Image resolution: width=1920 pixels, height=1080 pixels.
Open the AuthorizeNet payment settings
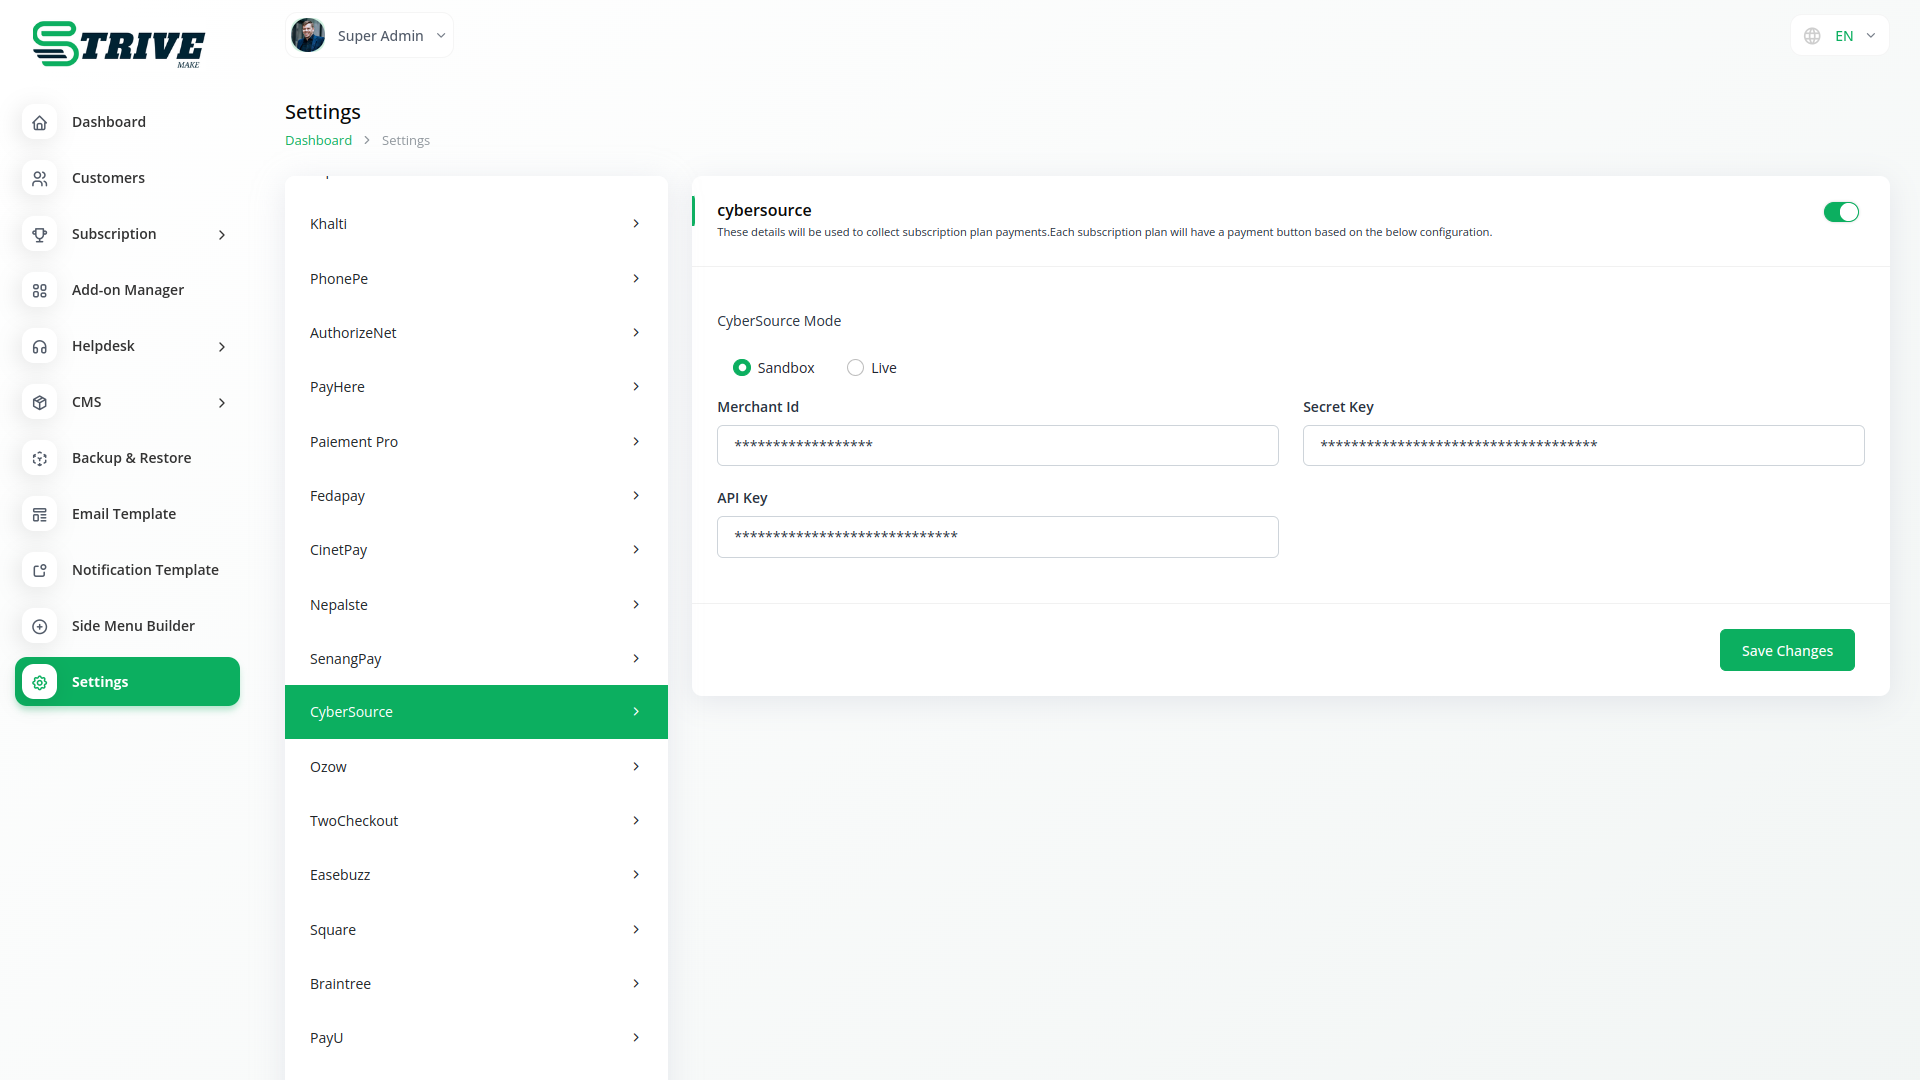[476, 333]
